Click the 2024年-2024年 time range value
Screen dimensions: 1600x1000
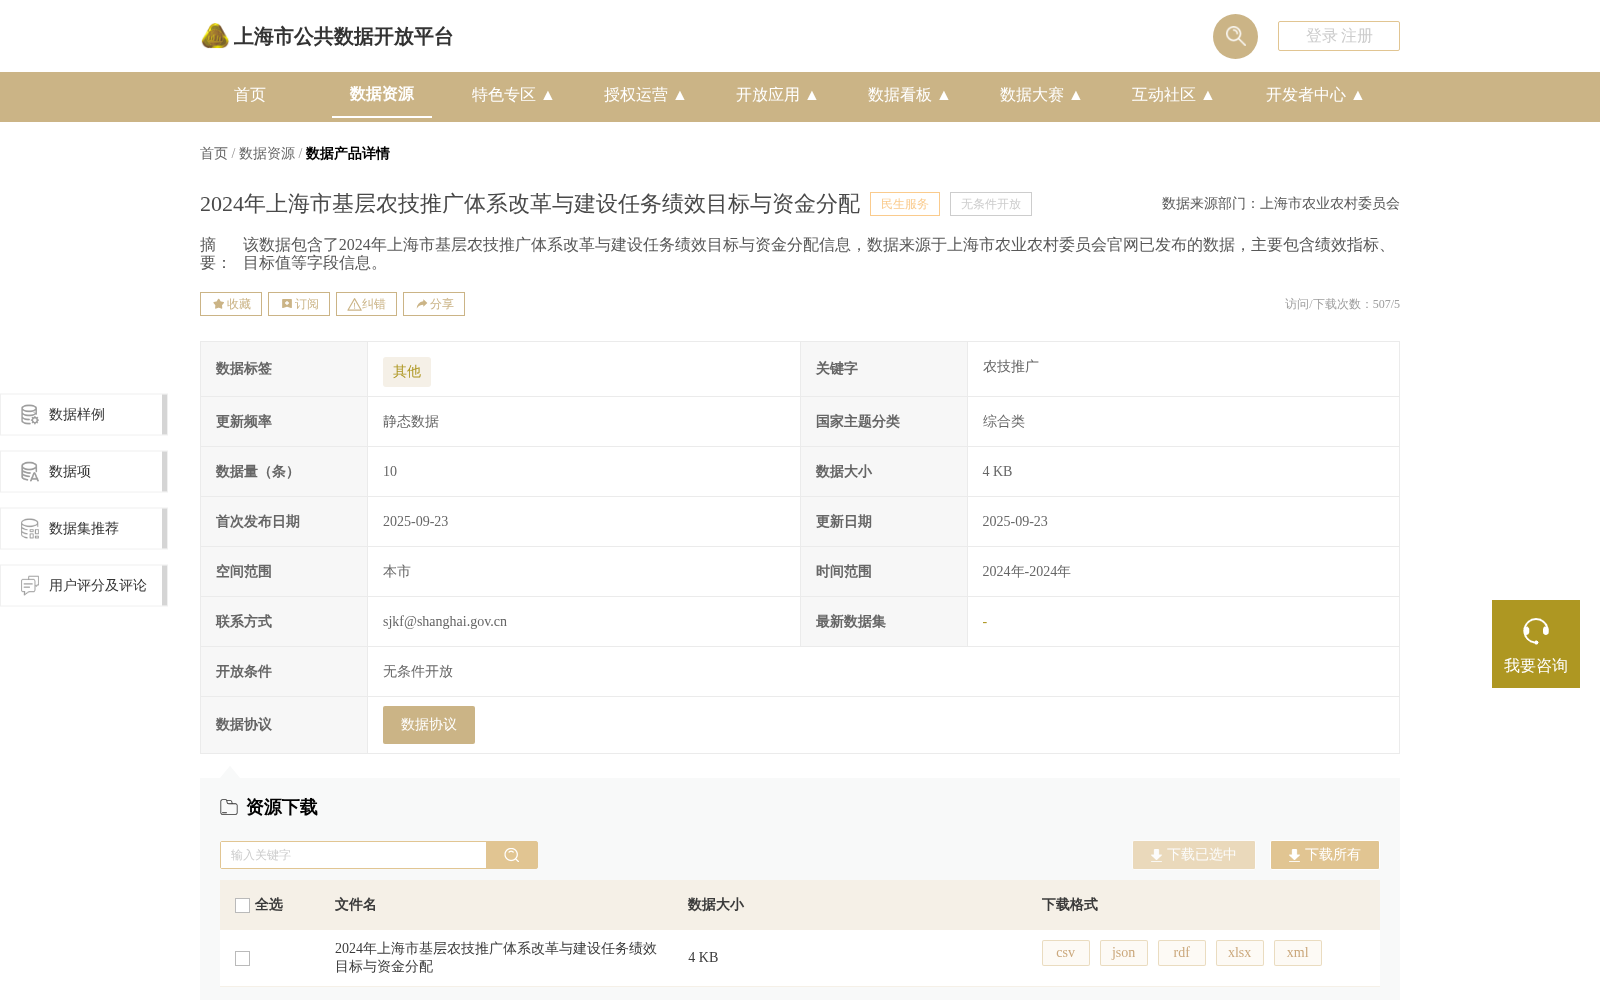(x=1027, y=572)
